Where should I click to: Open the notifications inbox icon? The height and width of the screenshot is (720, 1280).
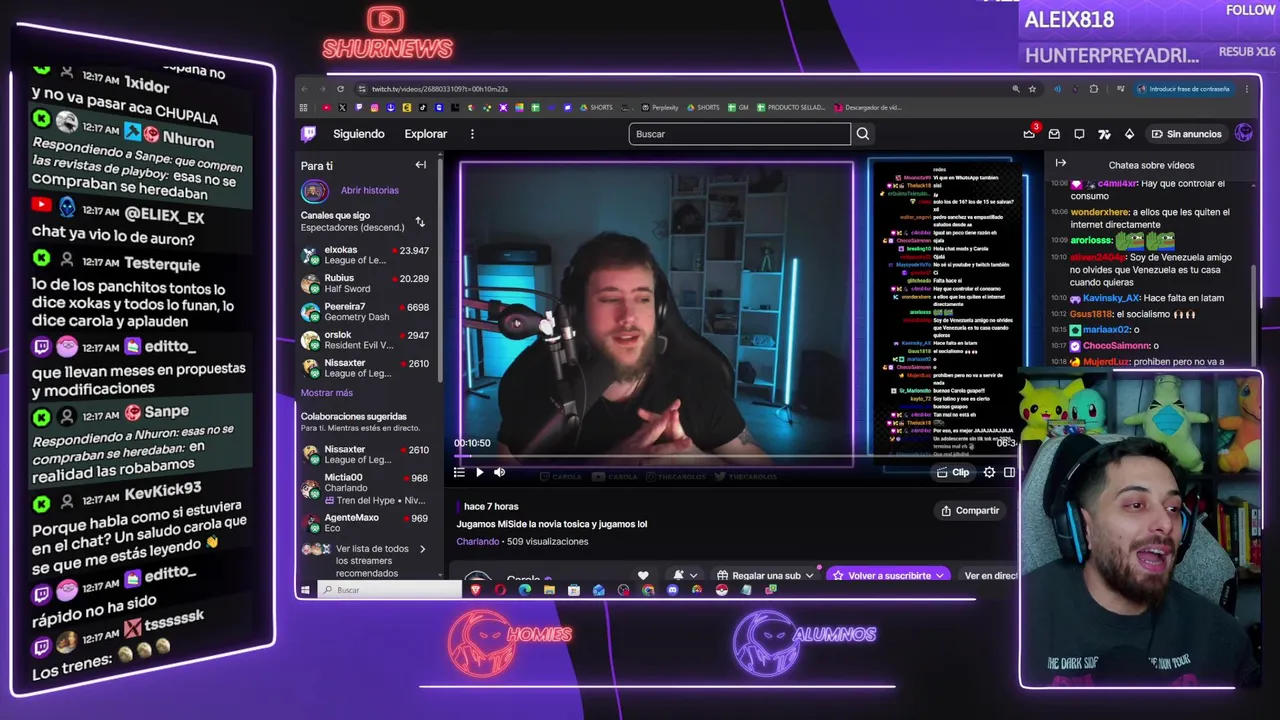coord(1054,134)
